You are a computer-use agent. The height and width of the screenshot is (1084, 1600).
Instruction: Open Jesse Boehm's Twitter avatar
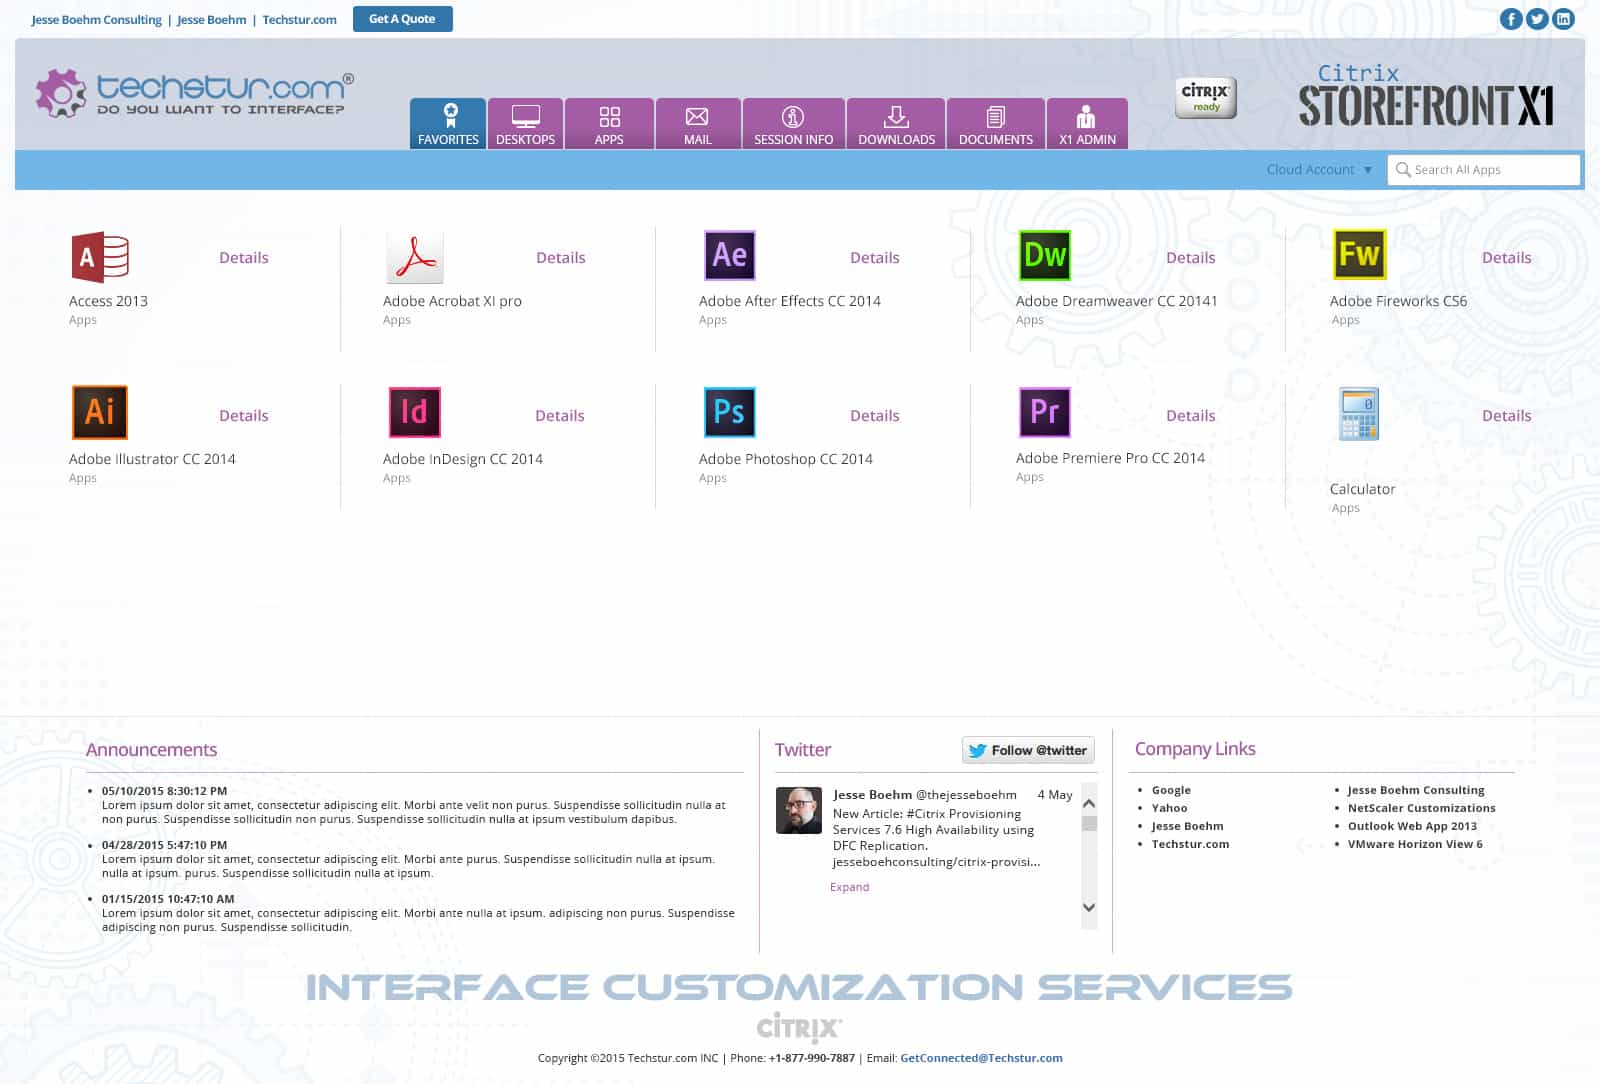tap(799, 810)
